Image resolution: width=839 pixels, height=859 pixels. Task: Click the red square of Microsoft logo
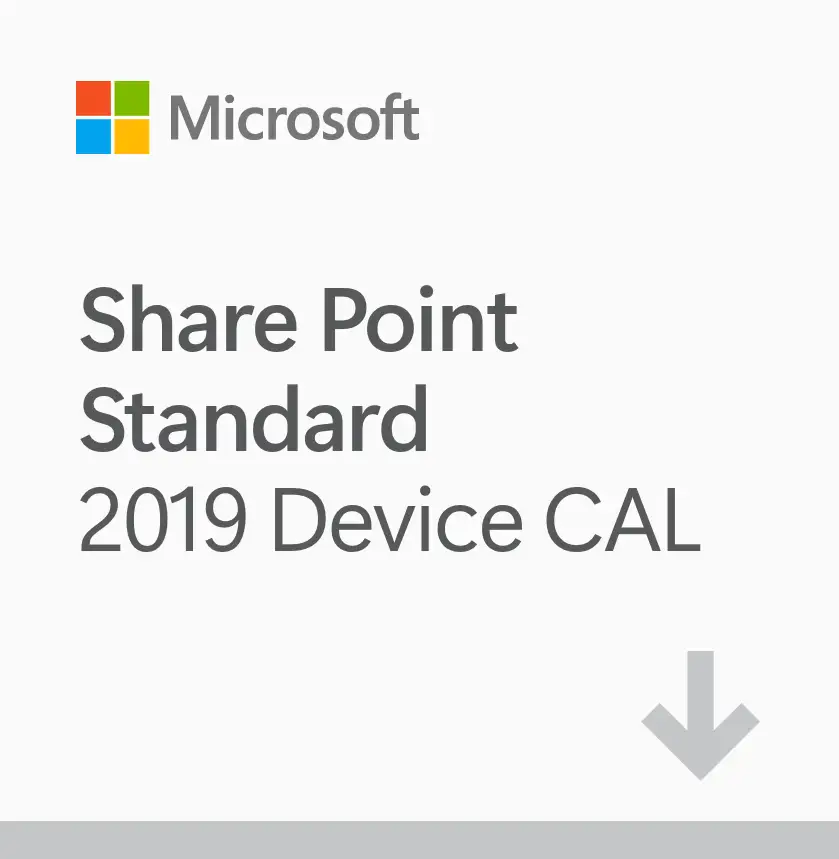93,98
